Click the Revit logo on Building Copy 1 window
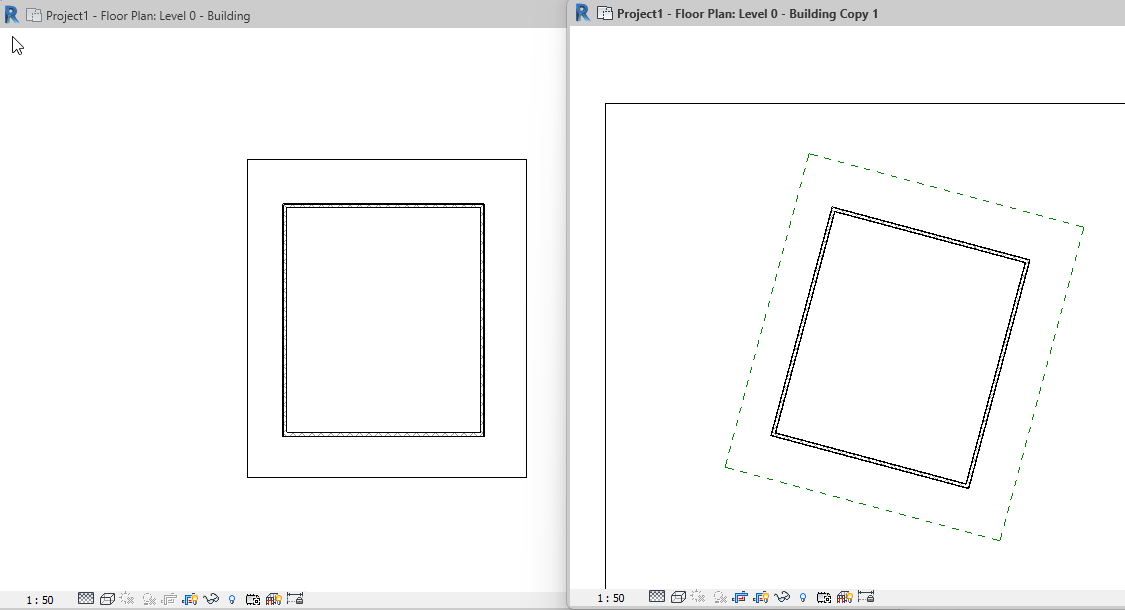The height and width of the screenshot is (610, 1125). [x=581, y=14]
